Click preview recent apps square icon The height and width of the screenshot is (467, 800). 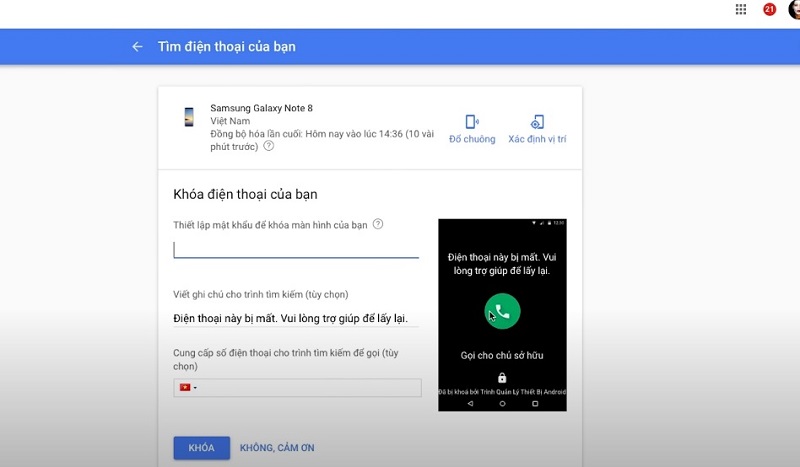[535, 403]
